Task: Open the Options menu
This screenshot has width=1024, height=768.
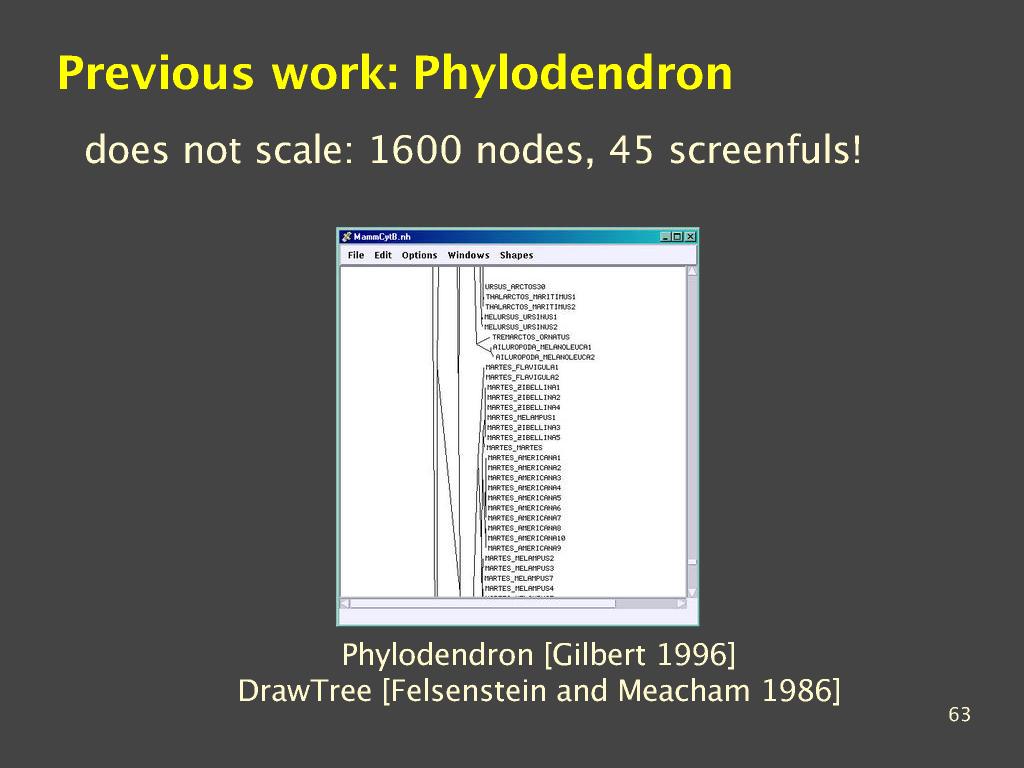Action: 419,255
